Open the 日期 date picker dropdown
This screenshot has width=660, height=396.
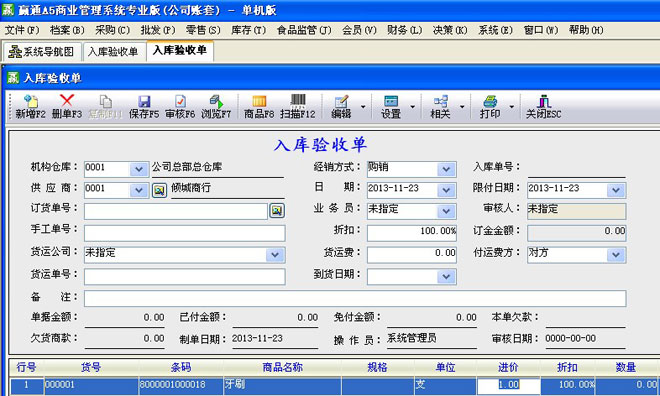tap(446, 190)
